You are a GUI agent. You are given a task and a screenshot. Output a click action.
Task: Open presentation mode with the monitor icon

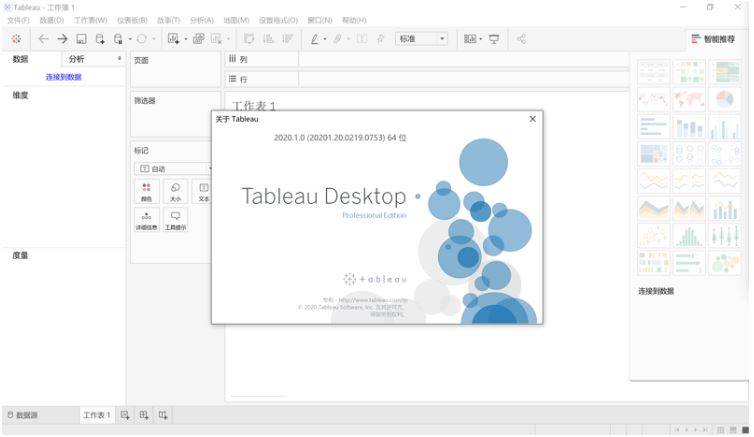point(494,39)
